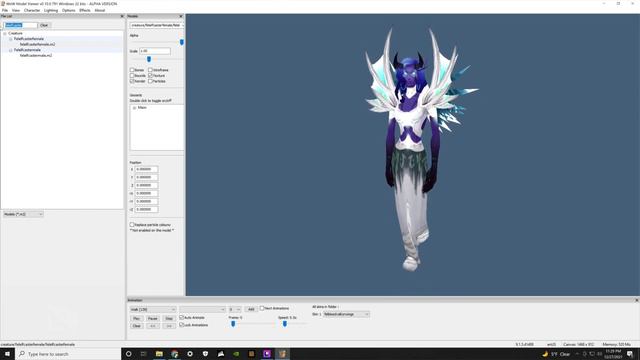Adjust the Alpha slider handle
The height and width of the screenshot is (360, 640).
click(x=182, y=42)
